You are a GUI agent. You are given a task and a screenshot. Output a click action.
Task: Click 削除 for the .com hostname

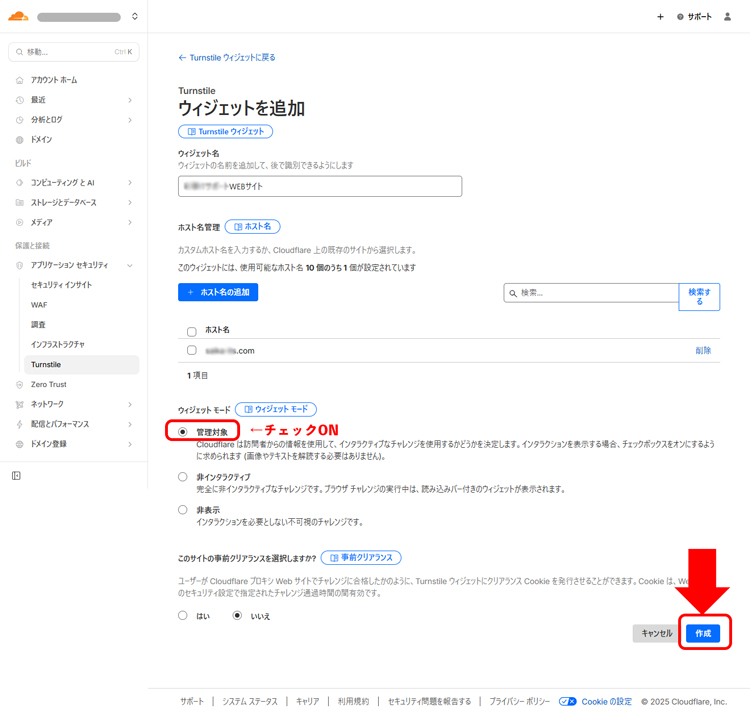(x=703, y=351)
